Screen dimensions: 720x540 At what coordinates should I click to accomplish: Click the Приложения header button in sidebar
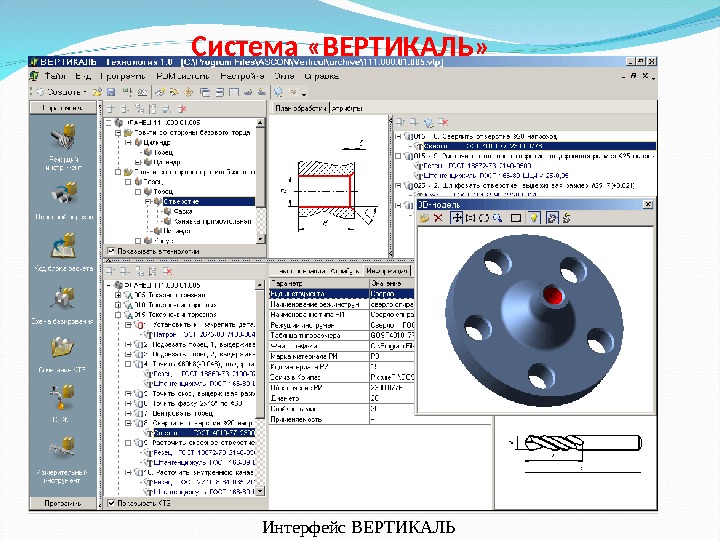pyautogui.click(x=62, y=108)
